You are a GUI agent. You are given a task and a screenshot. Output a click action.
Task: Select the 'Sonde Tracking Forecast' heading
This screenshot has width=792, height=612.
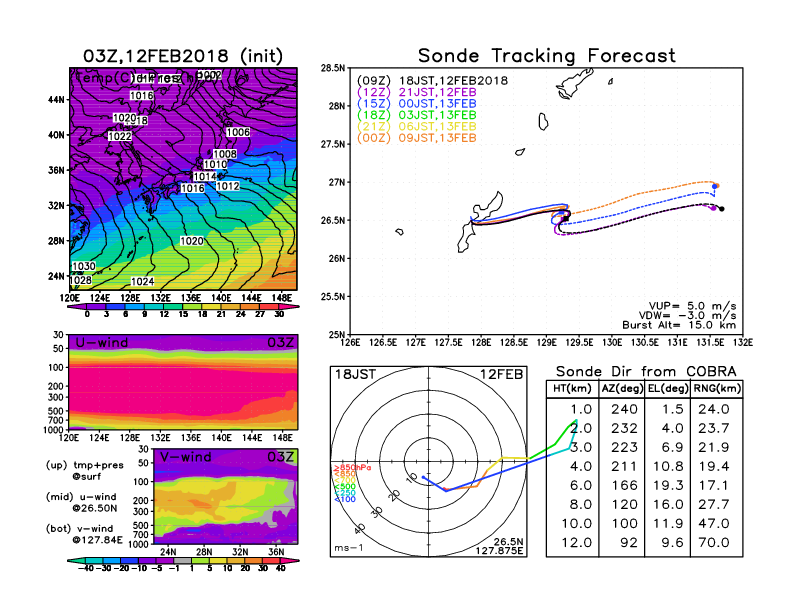[547, 56]
